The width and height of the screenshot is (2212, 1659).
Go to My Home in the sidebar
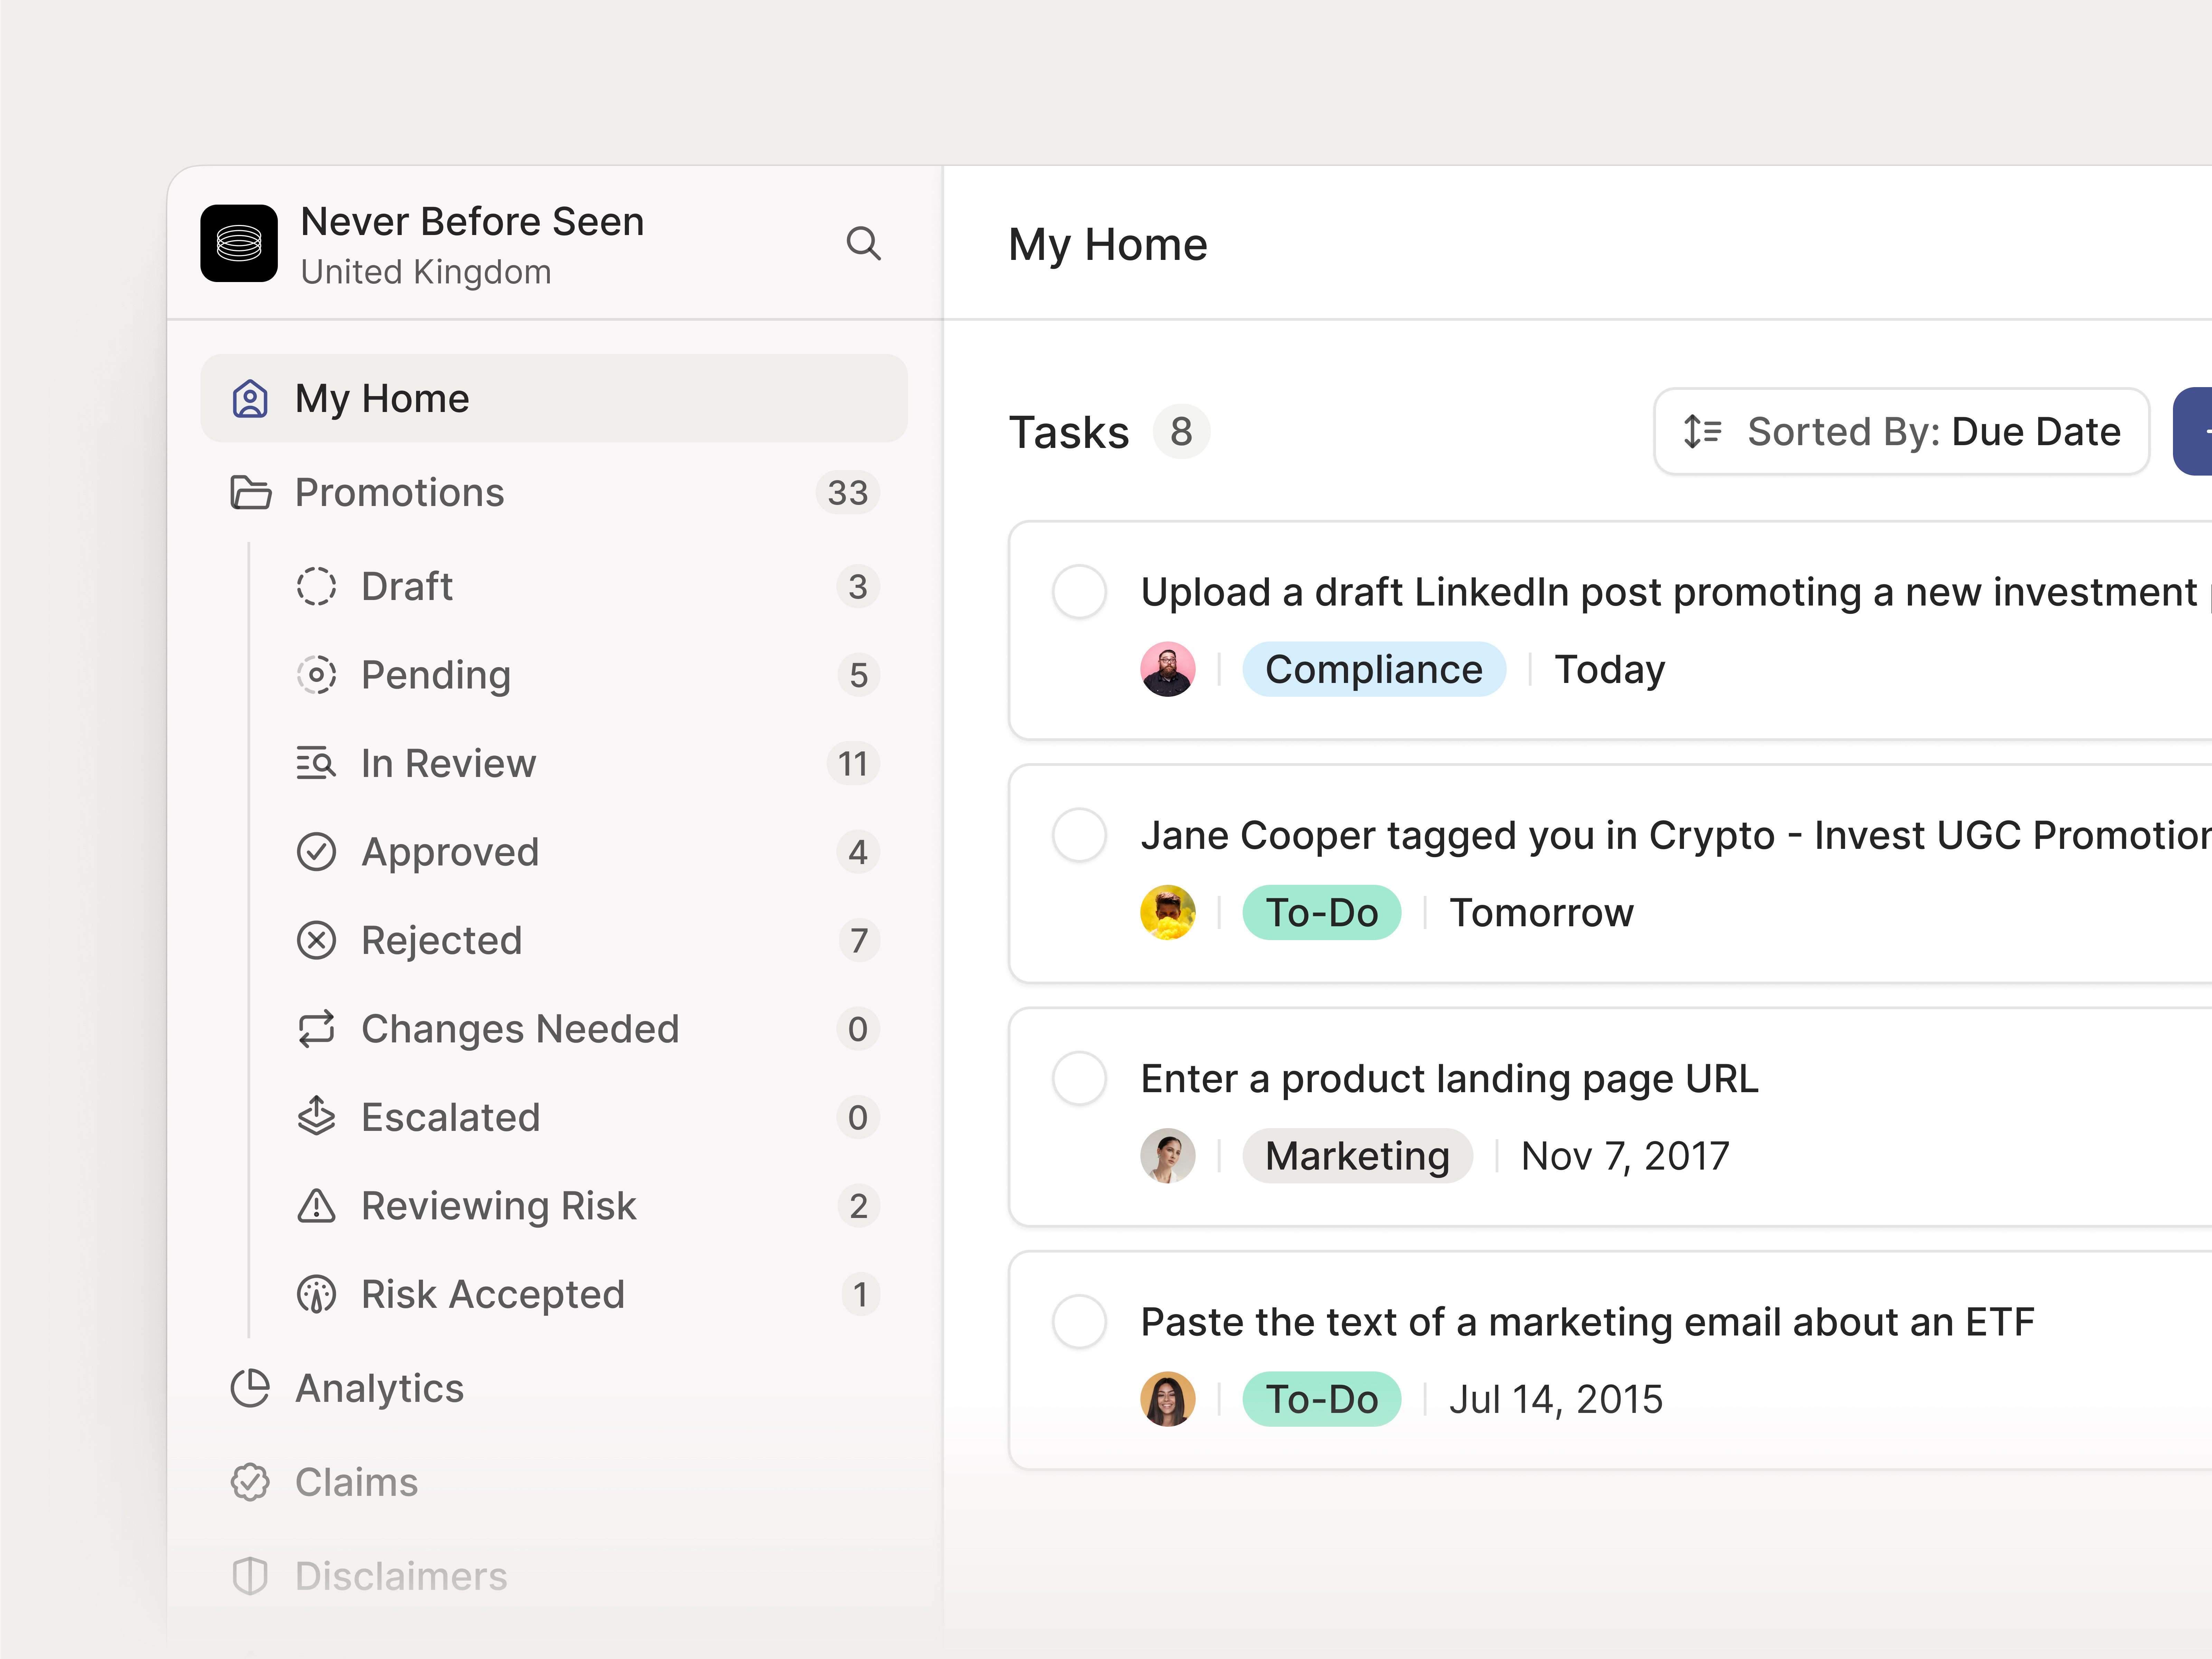coord(554,398)
